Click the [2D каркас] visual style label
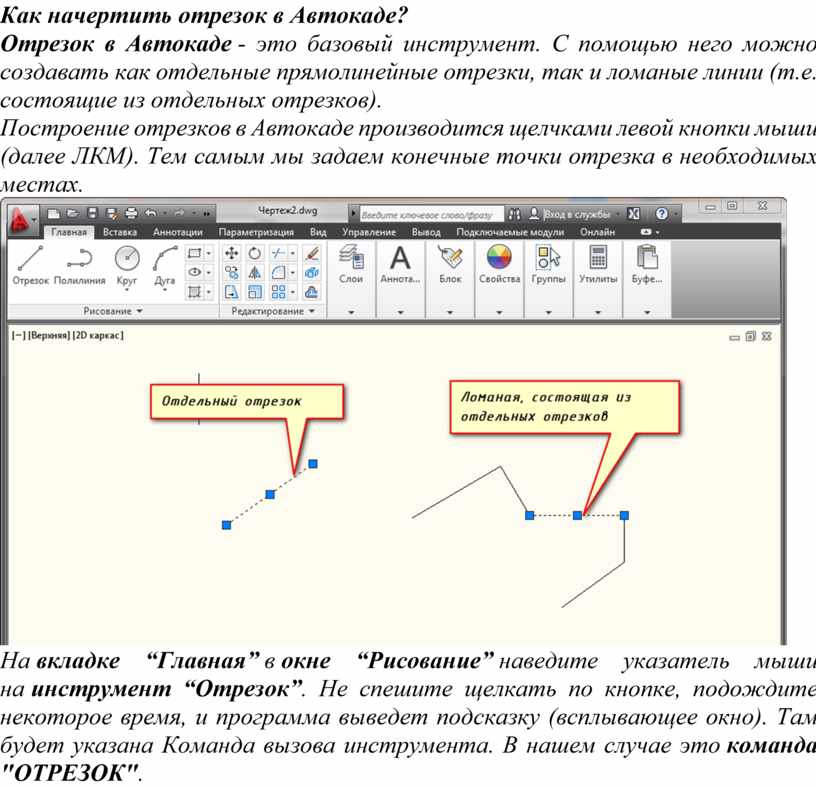816x787 pixels. tap(98, 336)
